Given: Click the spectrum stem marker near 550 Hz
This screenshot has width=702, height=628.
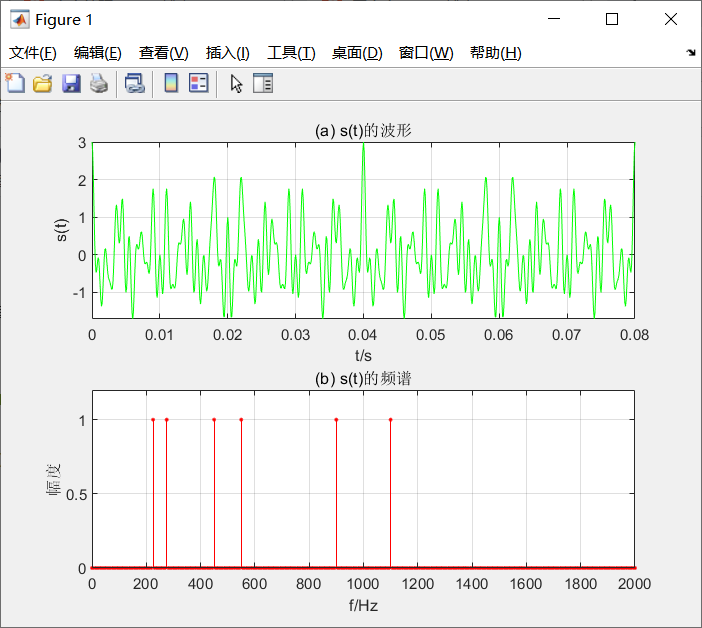Looking at the screenshot, I should (x=241, y=420).
